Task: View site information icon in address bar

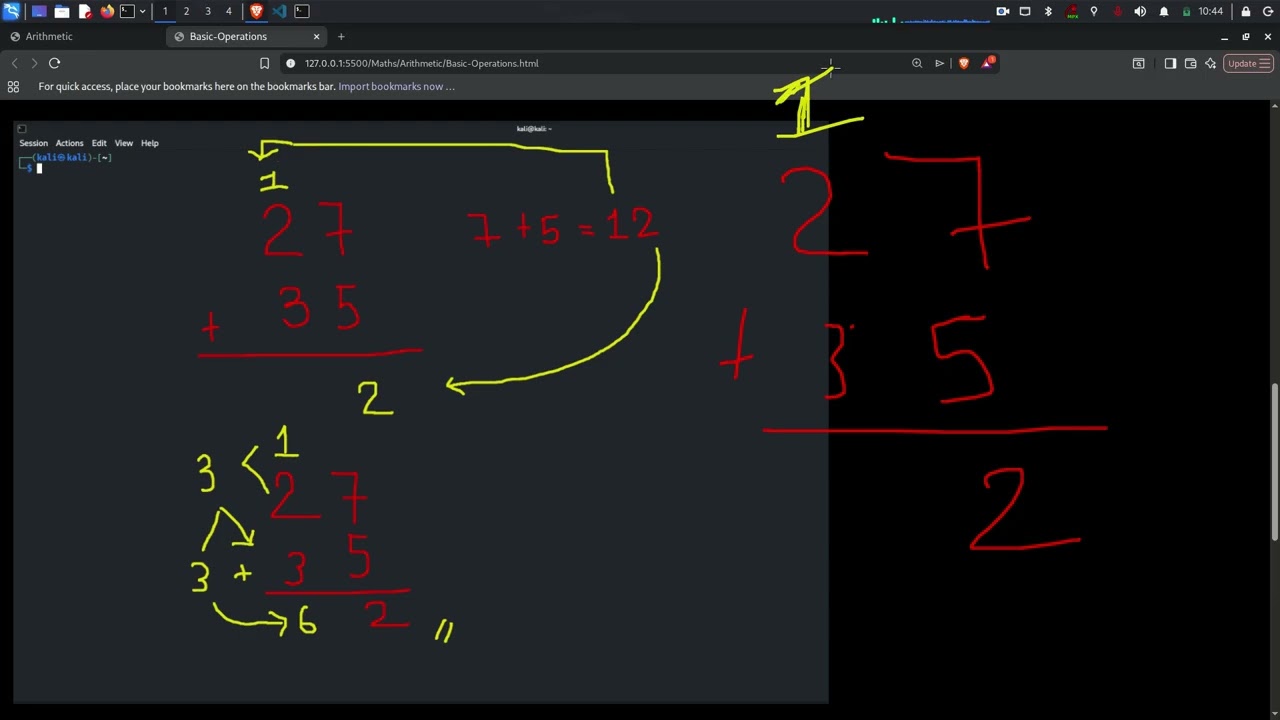Action: click(x=291, y=63)
